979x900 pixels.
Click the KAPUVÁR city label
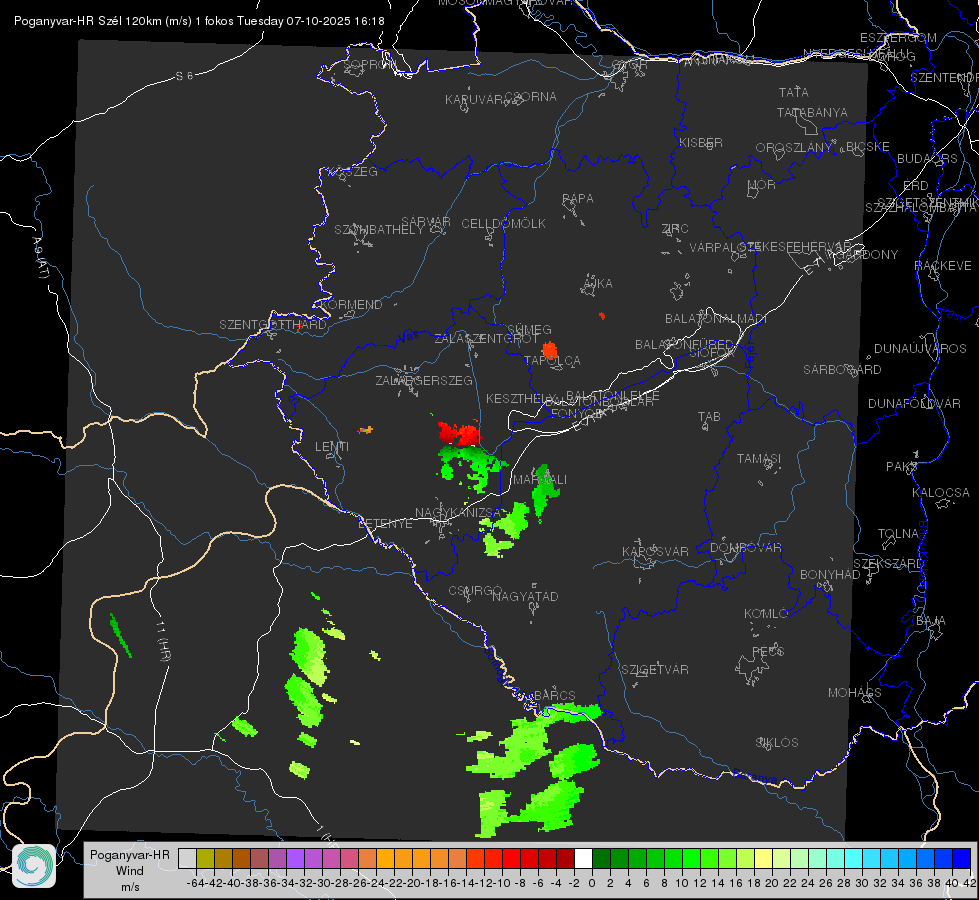coord(475,100)
